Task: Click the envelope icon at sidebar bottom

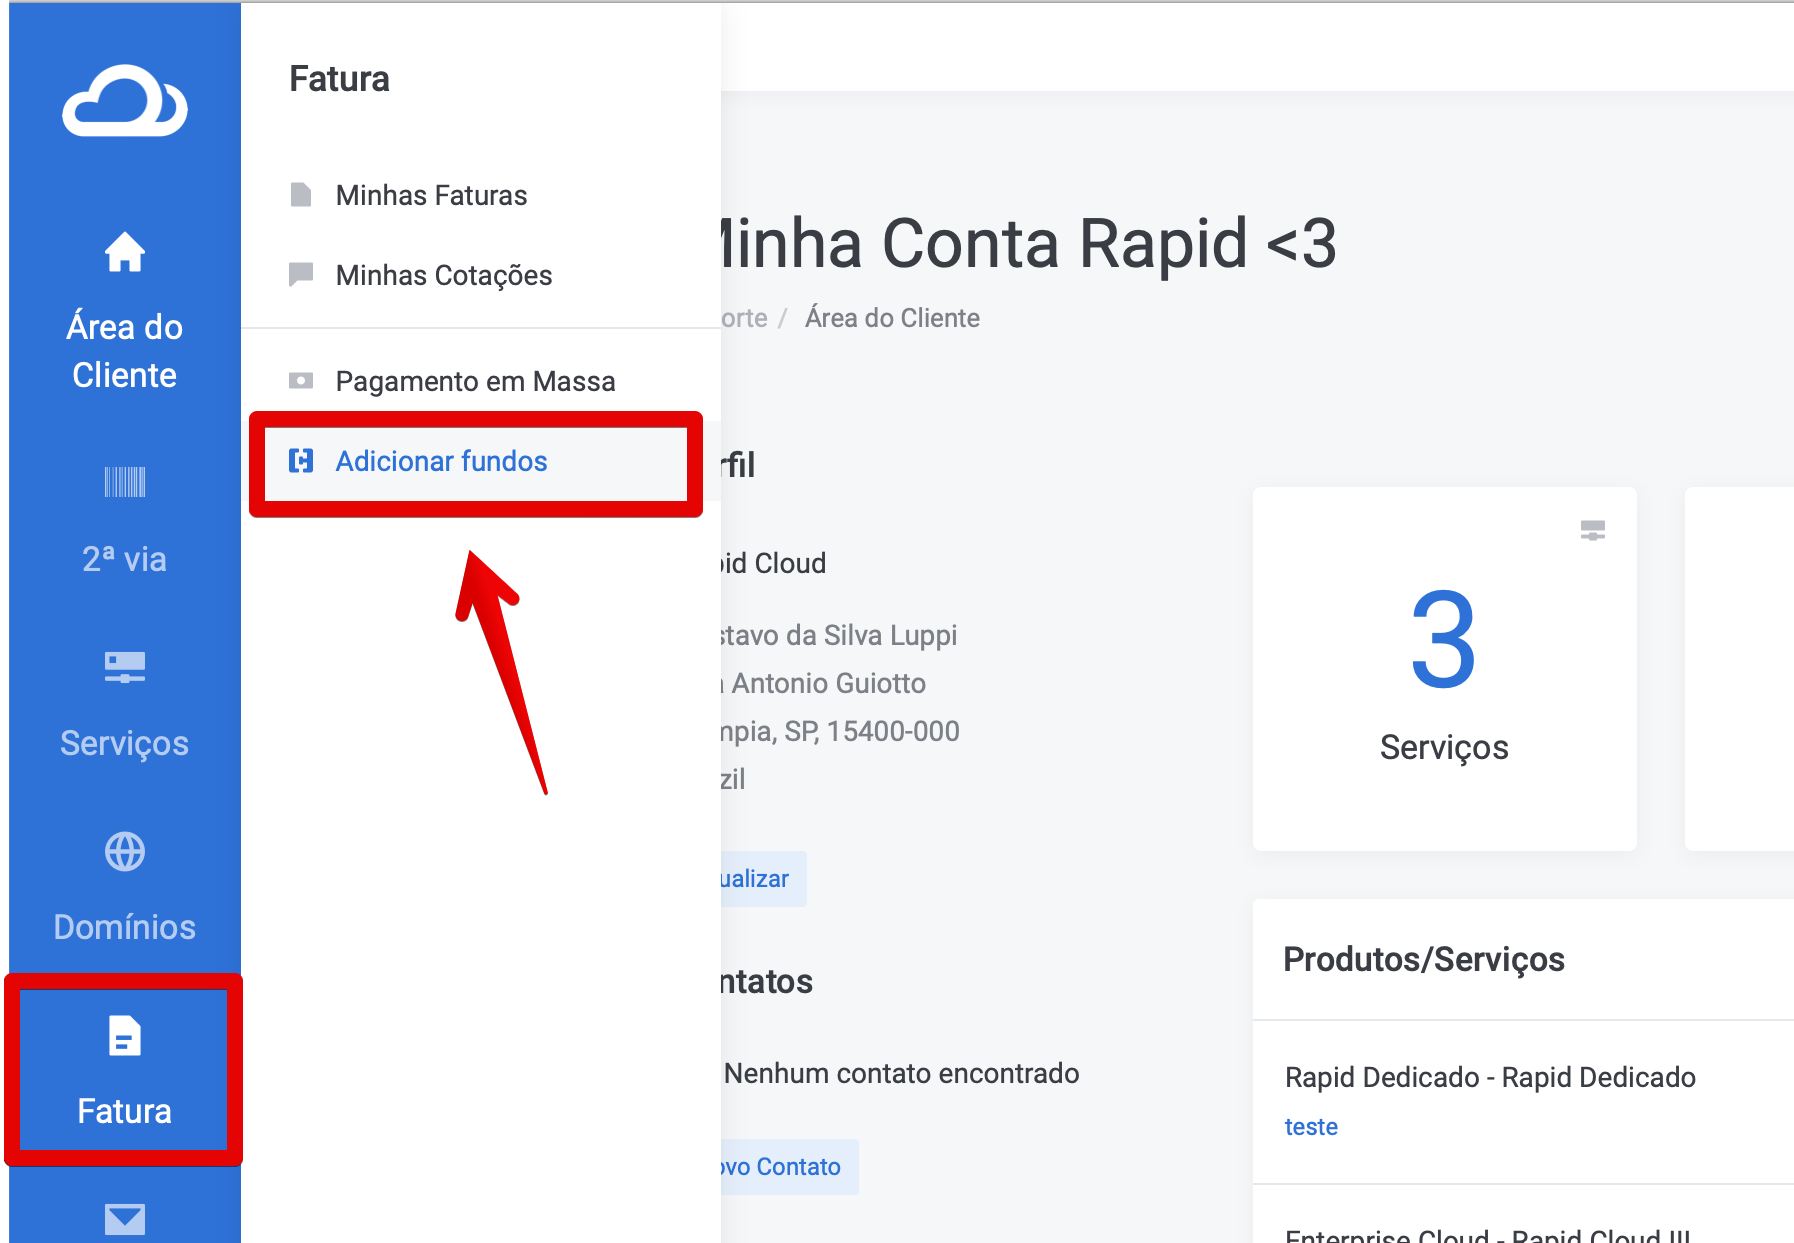Action: (x=125, y=1219)
